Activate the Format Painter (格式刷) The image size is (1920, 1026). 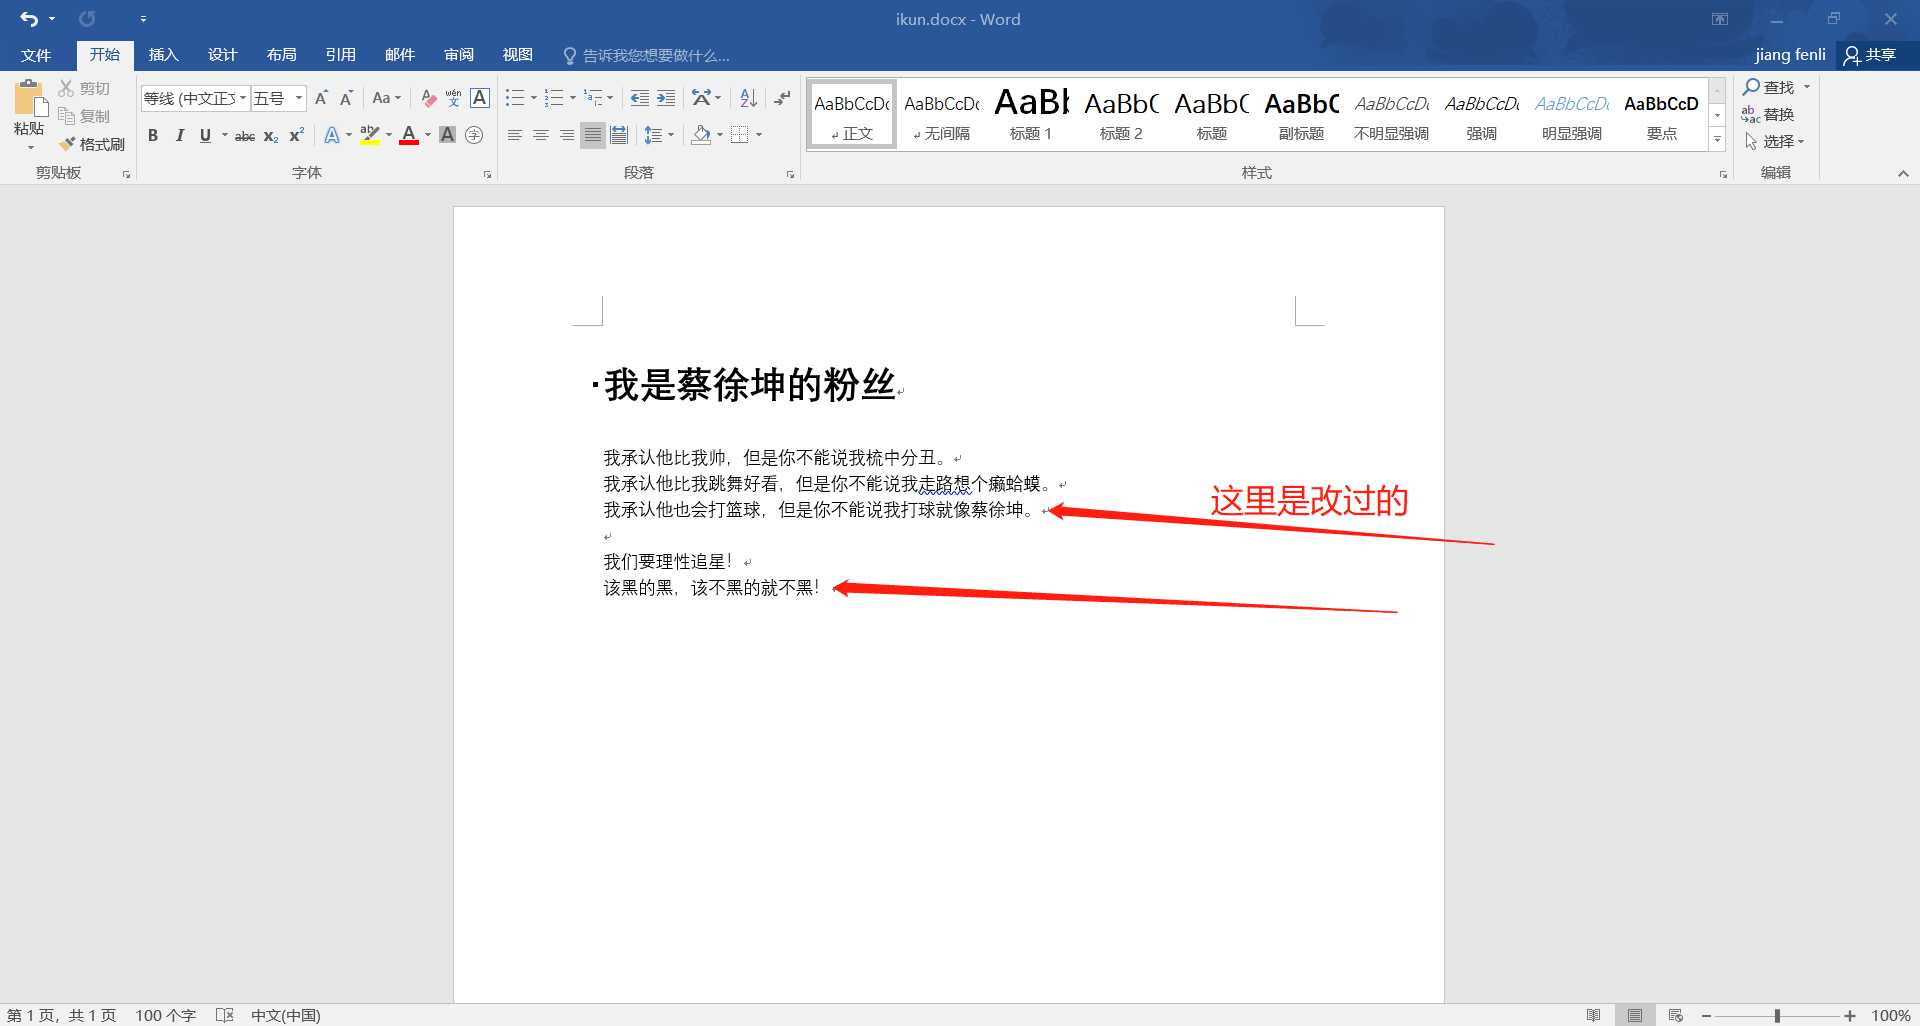91,144
